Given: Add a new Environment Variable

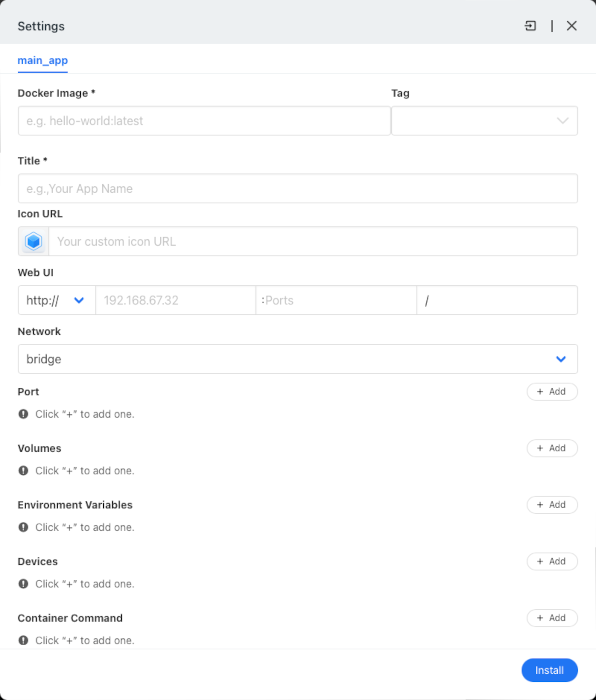Looking at the screenshot, I should pyautogui.click(x=552, y=504).
